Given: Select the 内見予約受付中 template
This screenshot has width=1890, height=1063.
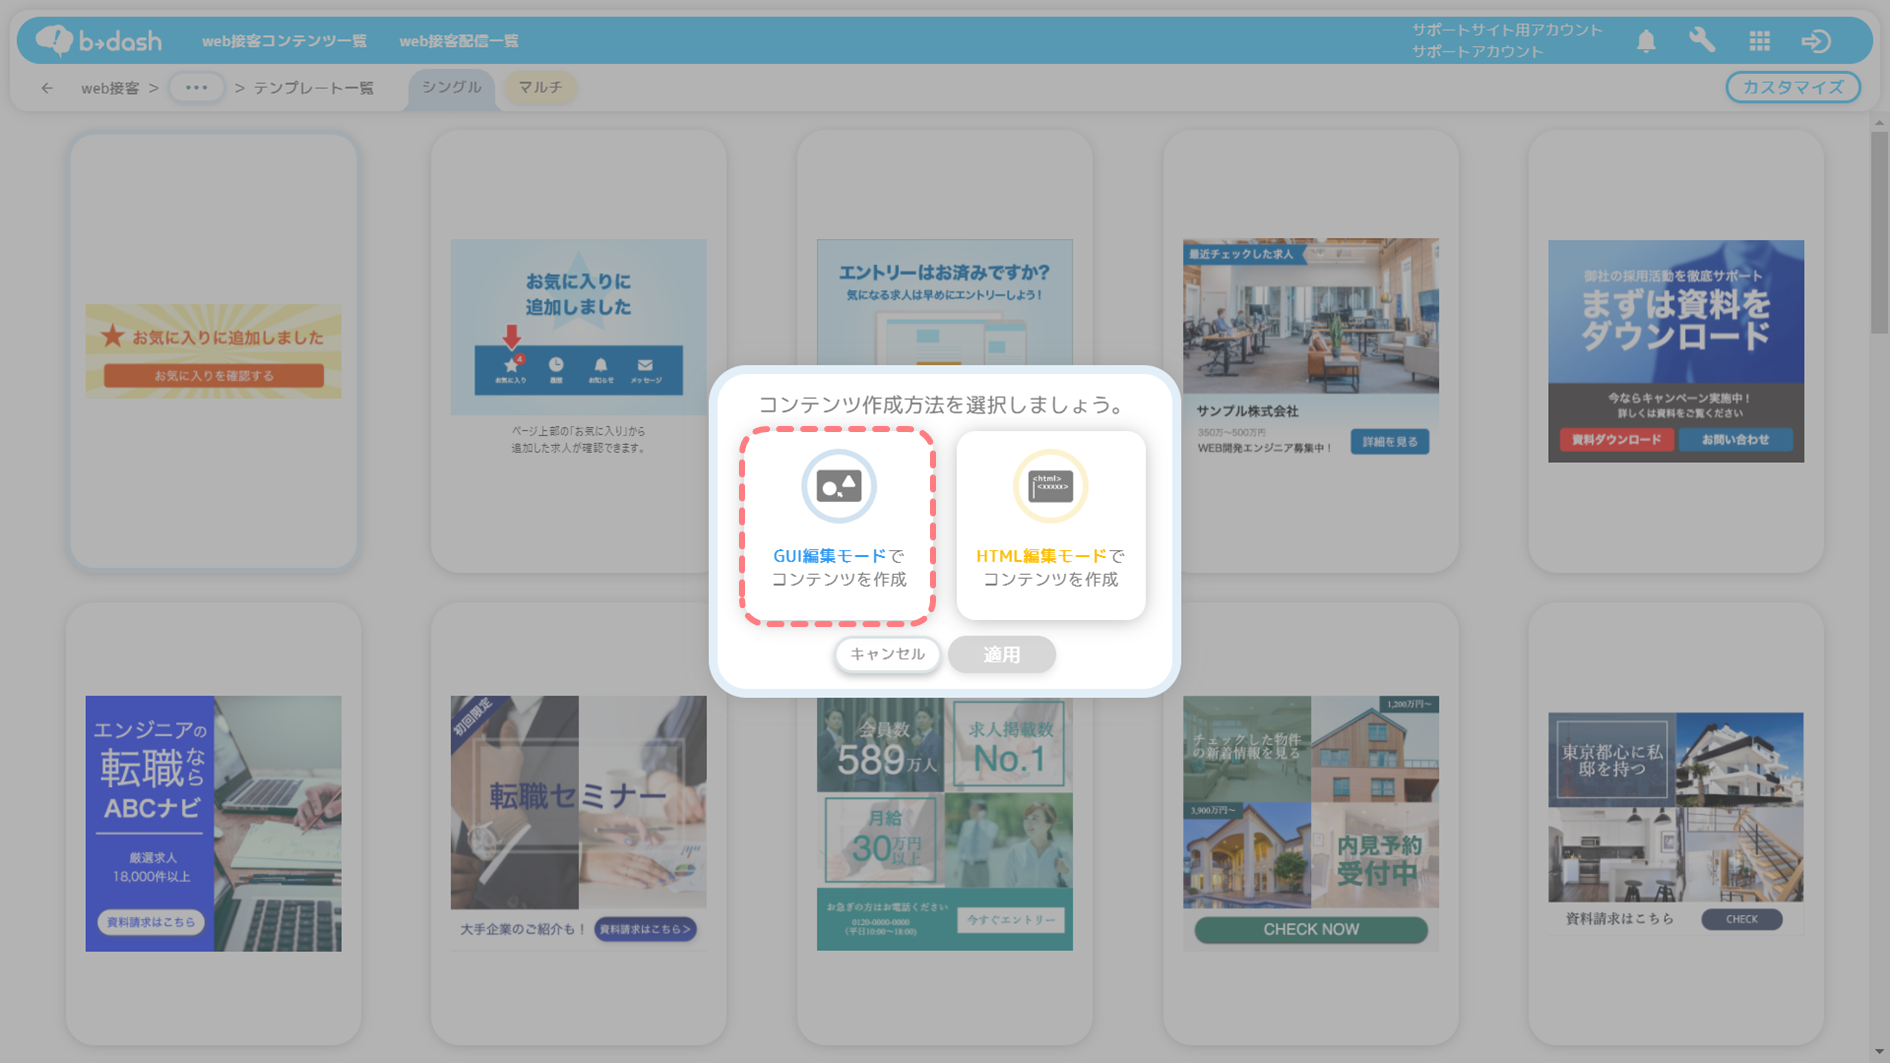Looking at the screenshot, I should point(1310,823).
